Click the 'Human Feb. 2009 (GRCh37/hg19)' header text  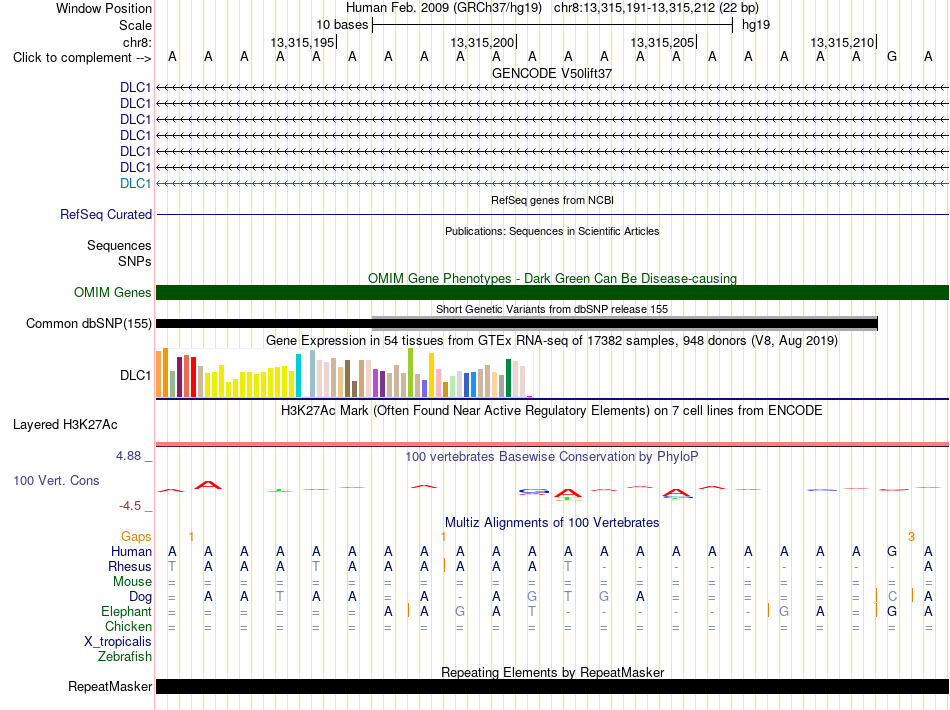click(x=443, y=8)
